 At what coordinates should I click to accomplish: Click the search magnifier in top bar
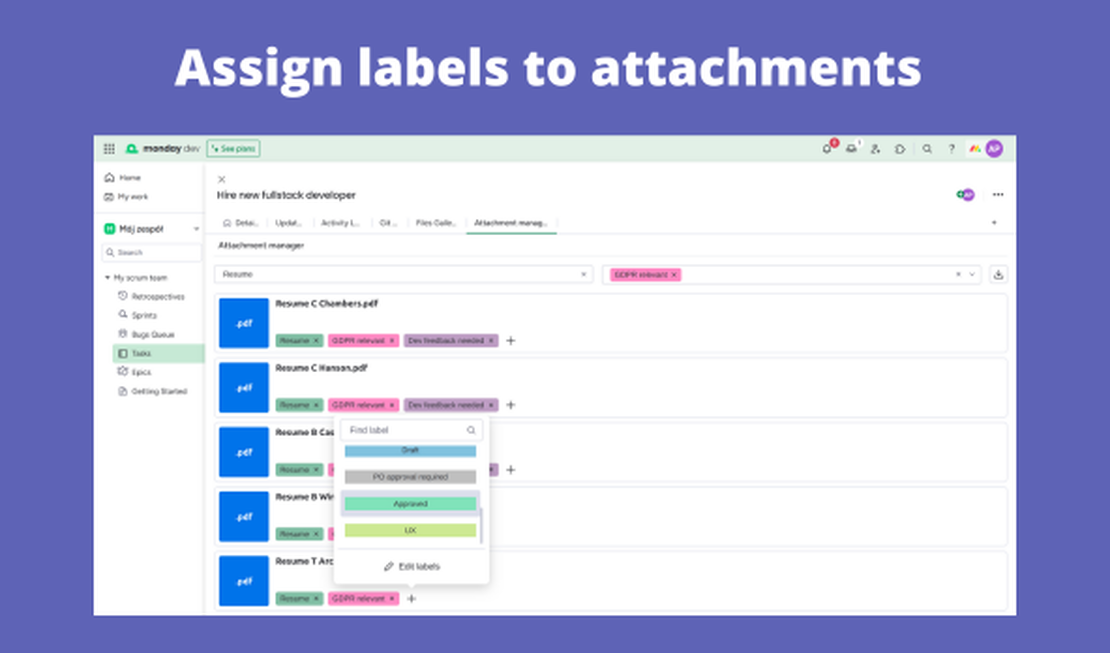click(927, 149)
